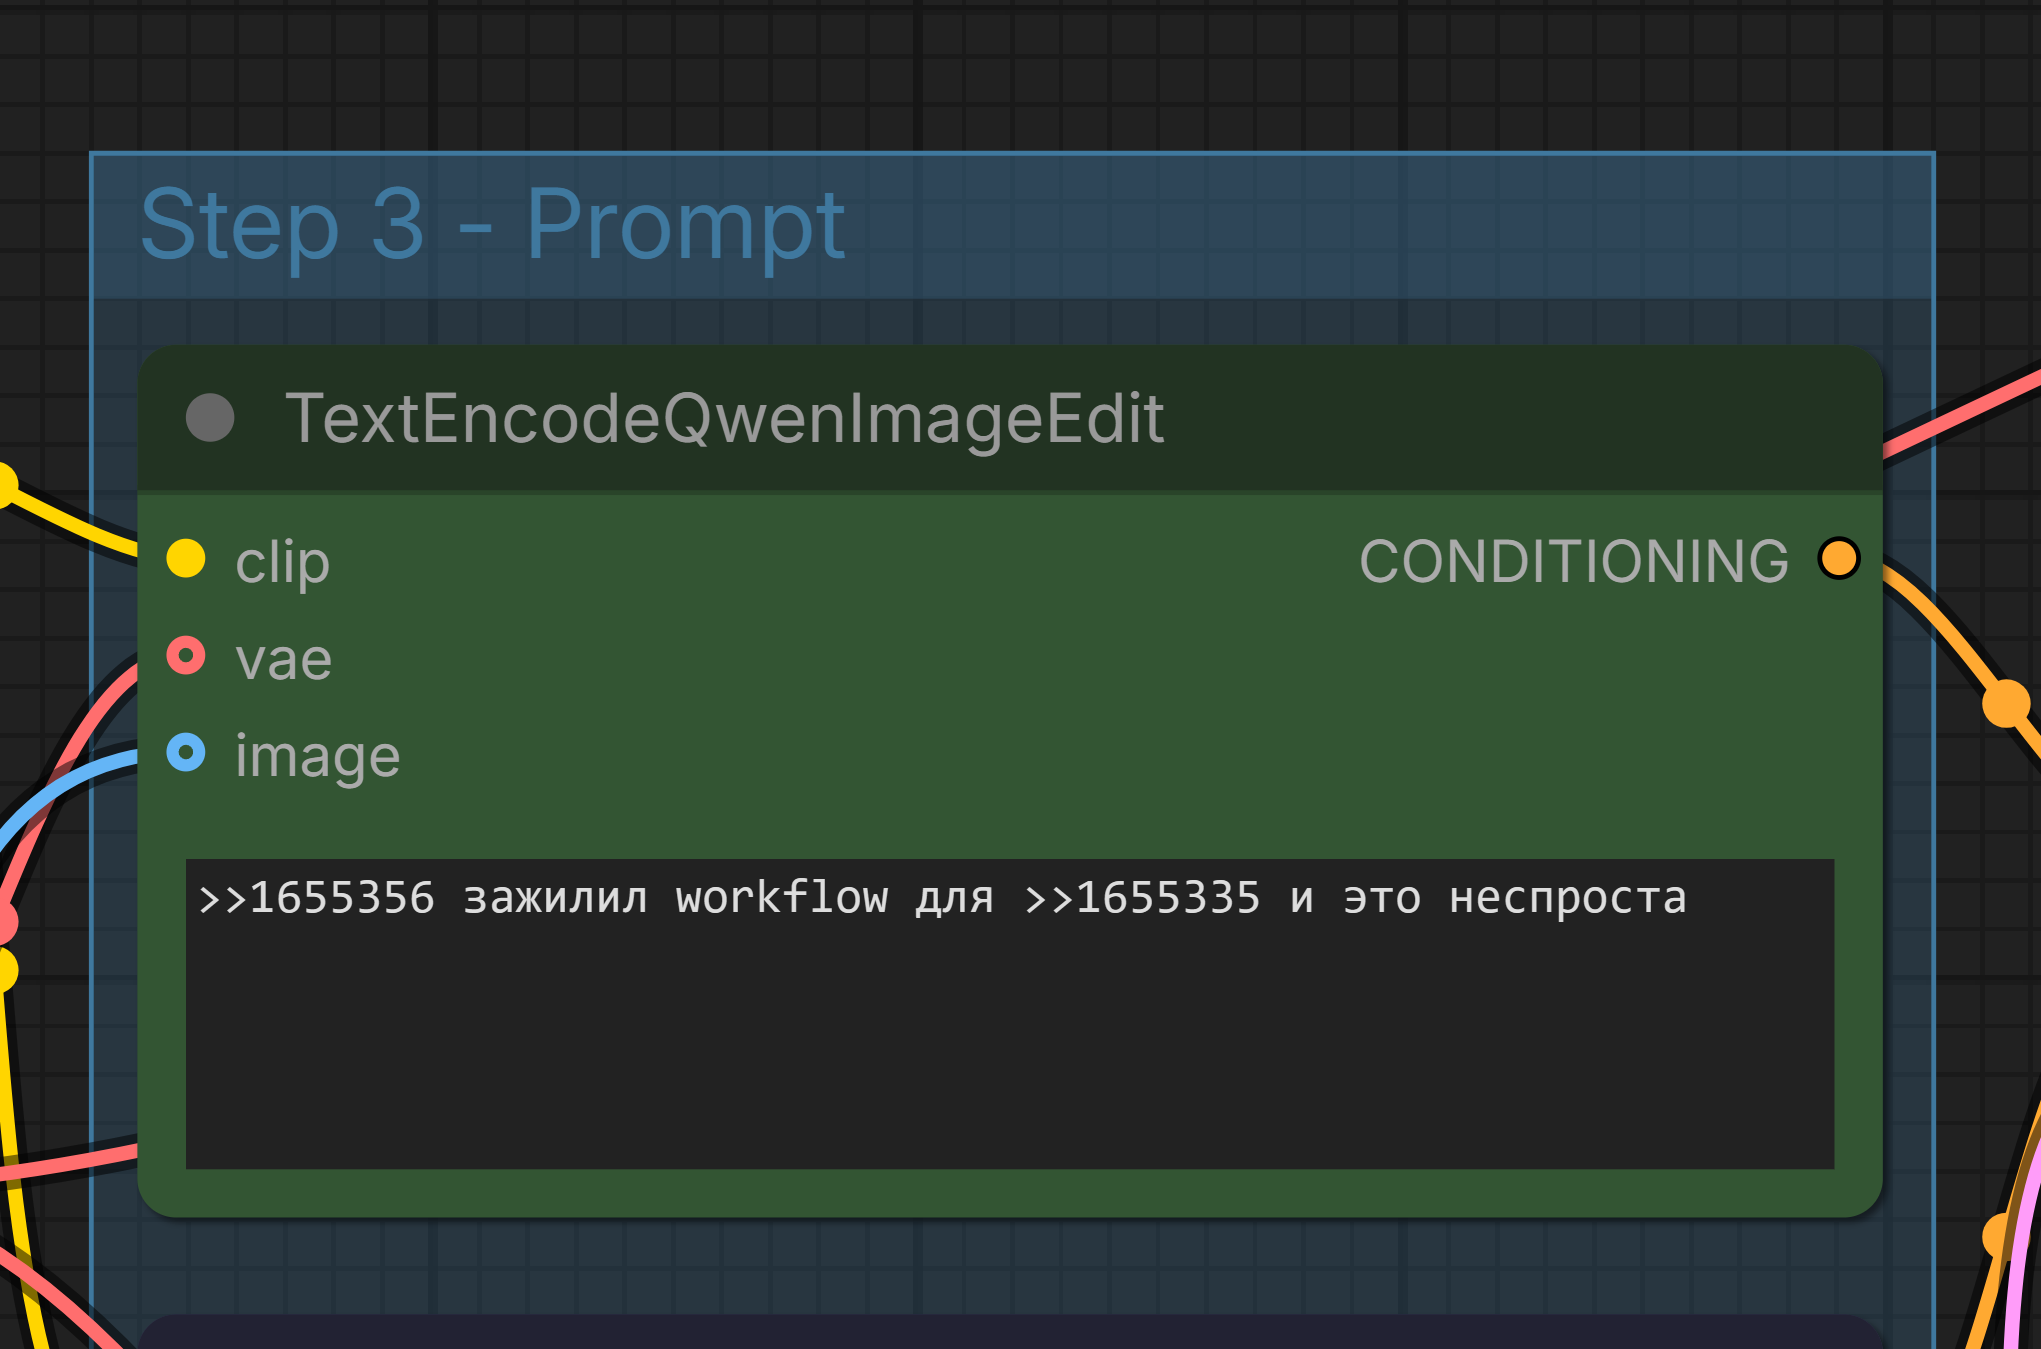Select the Step 3 - Prompt group title
The height and width of the screenshot is (1349, 2041).
point(492,225)
